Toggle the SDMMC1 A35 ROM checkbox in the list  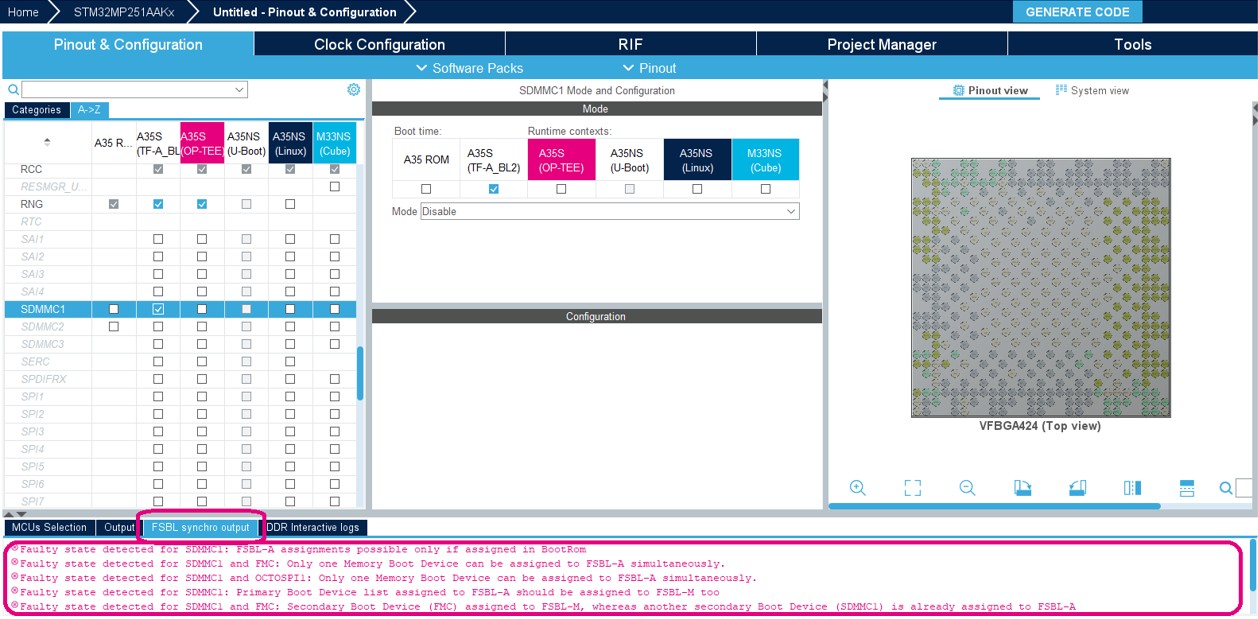pyautogui.click(x=113, y=309)
